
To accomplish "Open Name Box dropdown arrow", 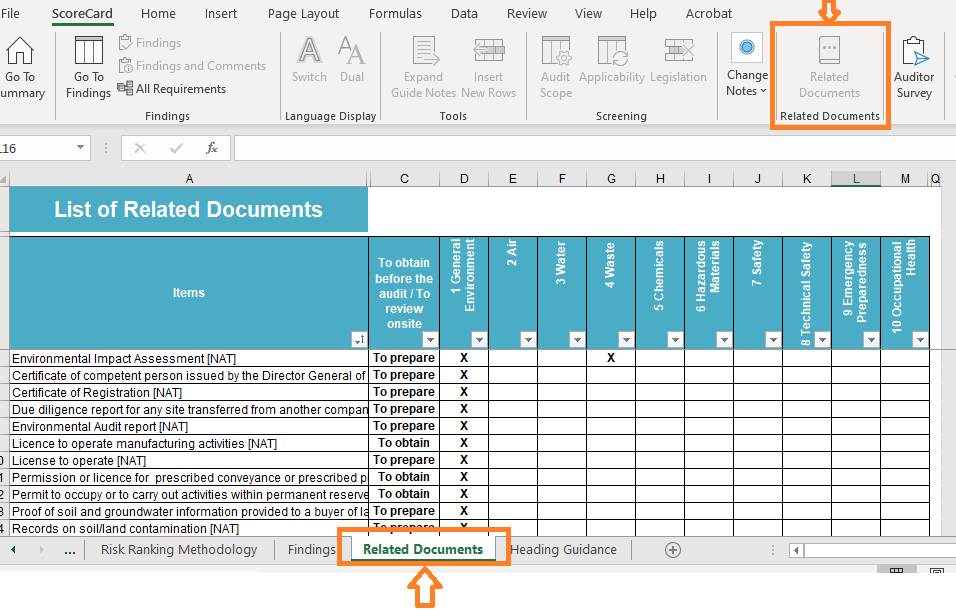I will click(80, 148).
